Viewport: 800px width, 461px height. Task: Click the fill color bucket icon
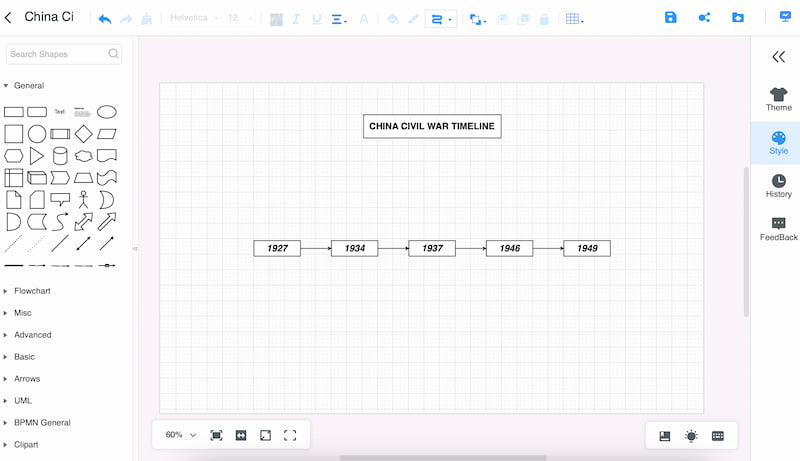pyautogui.click(x=392, y=19)
